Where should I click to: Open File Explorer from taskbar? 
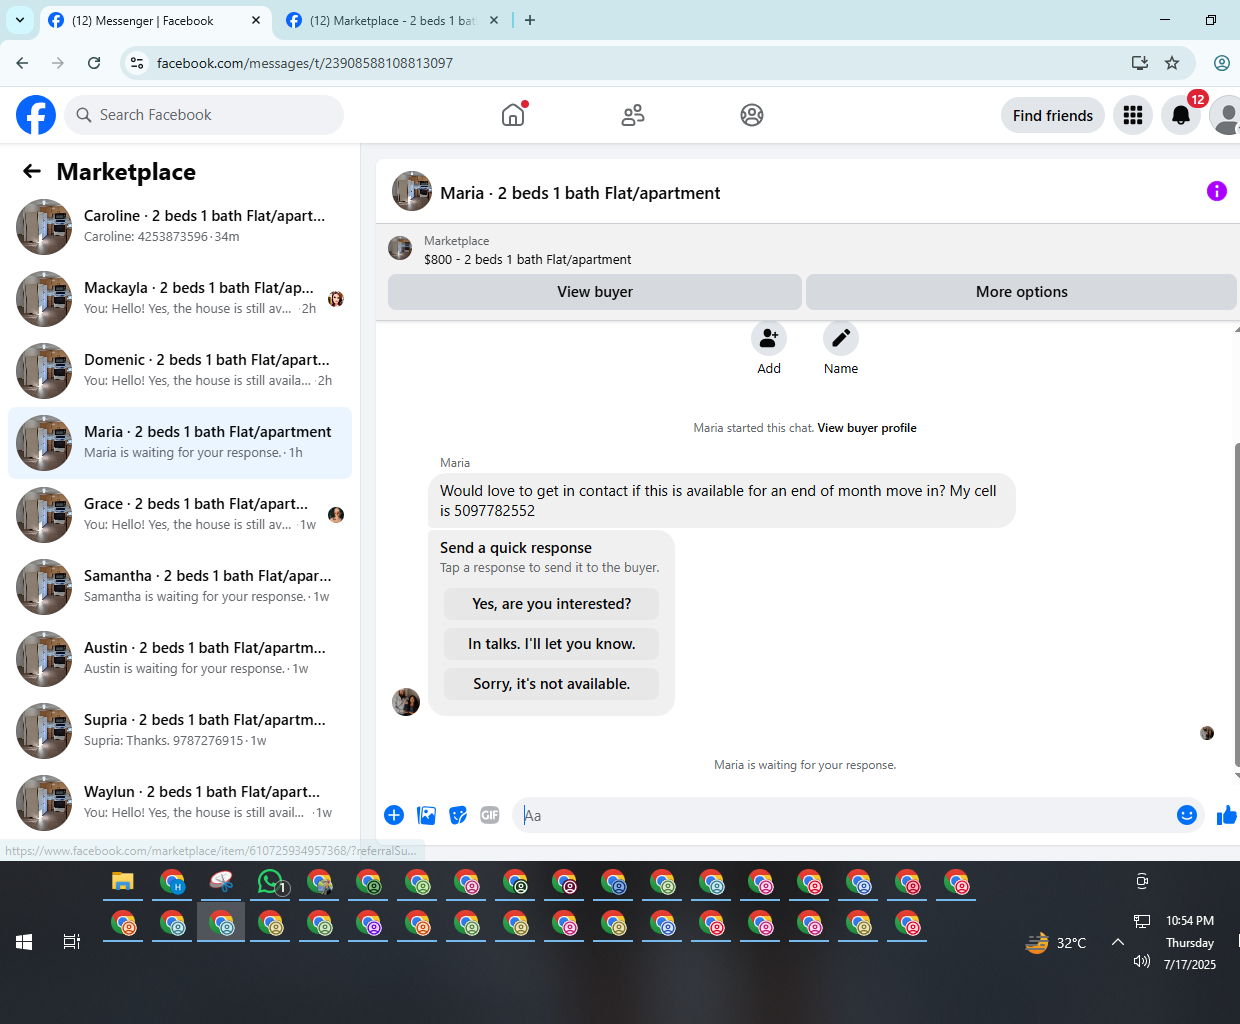[122, 882]
